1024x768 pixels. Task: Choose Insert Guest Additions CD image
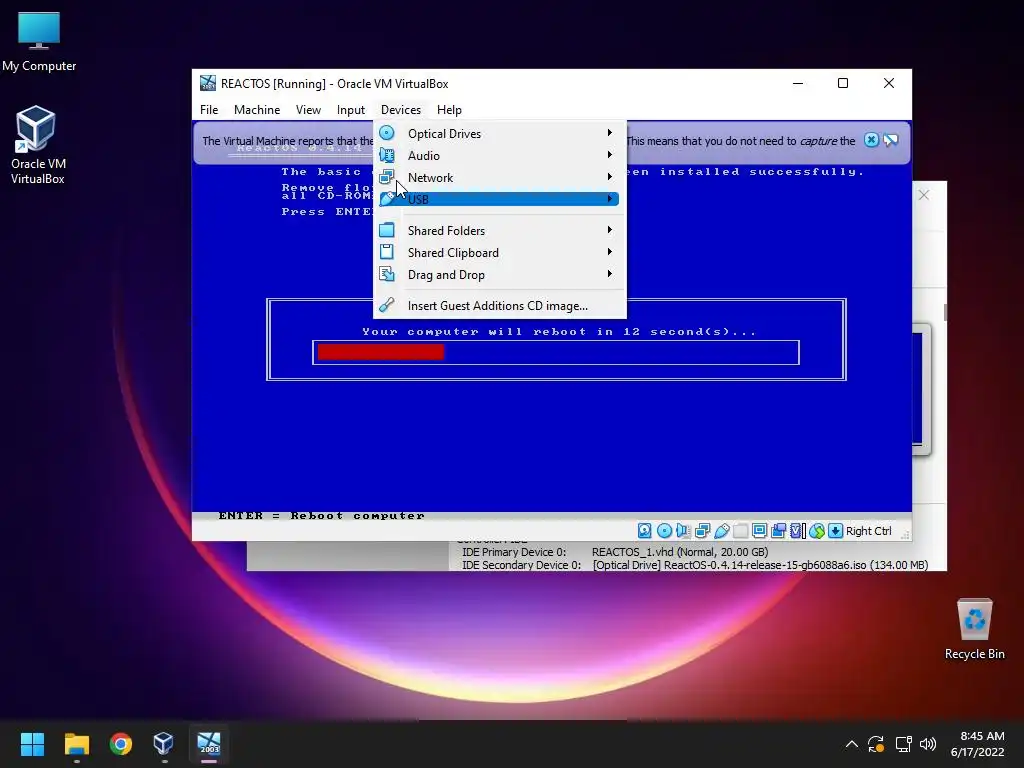[499, 306]
